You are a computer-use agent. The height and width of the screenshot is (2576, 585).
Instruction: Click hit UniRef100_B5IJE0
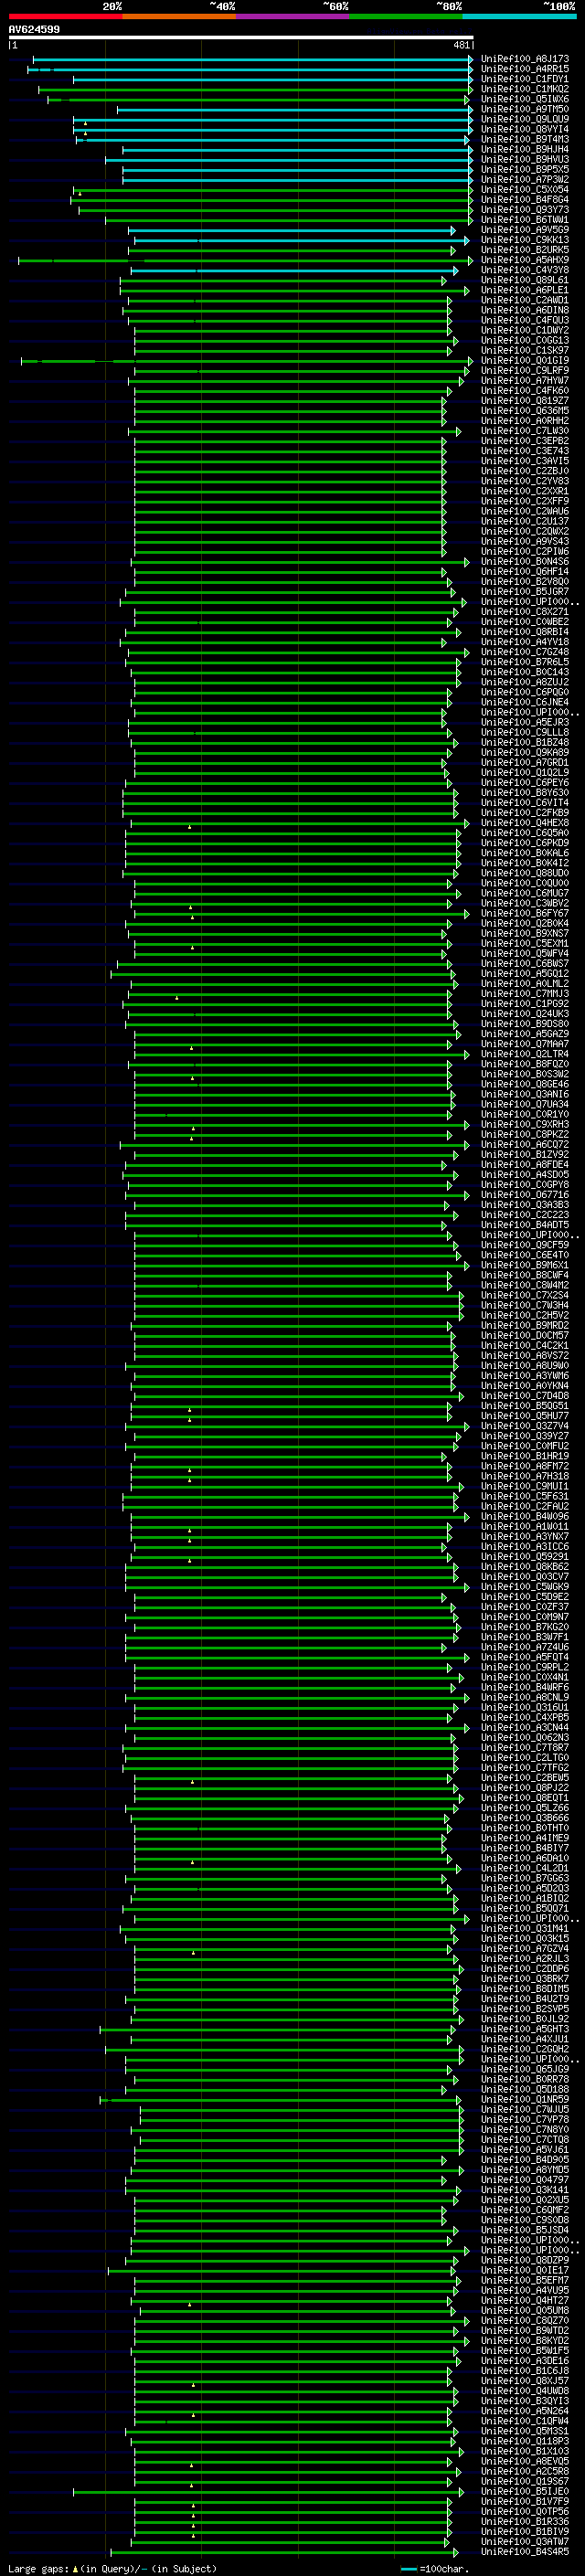[x=525, y=2491]
